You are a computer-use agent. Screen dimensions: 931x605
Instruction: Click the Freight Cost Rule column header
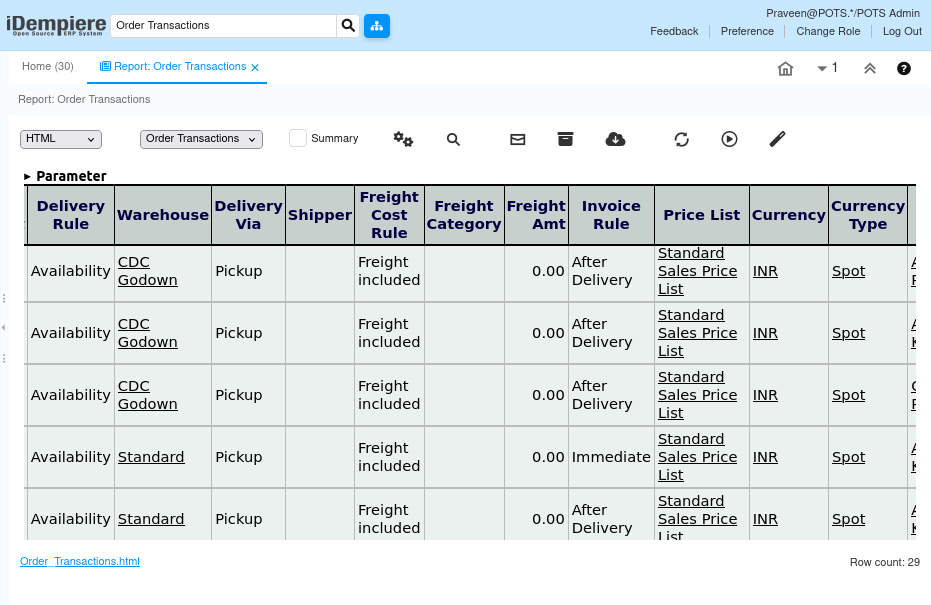pyautogui.click(x=390, y=215)
